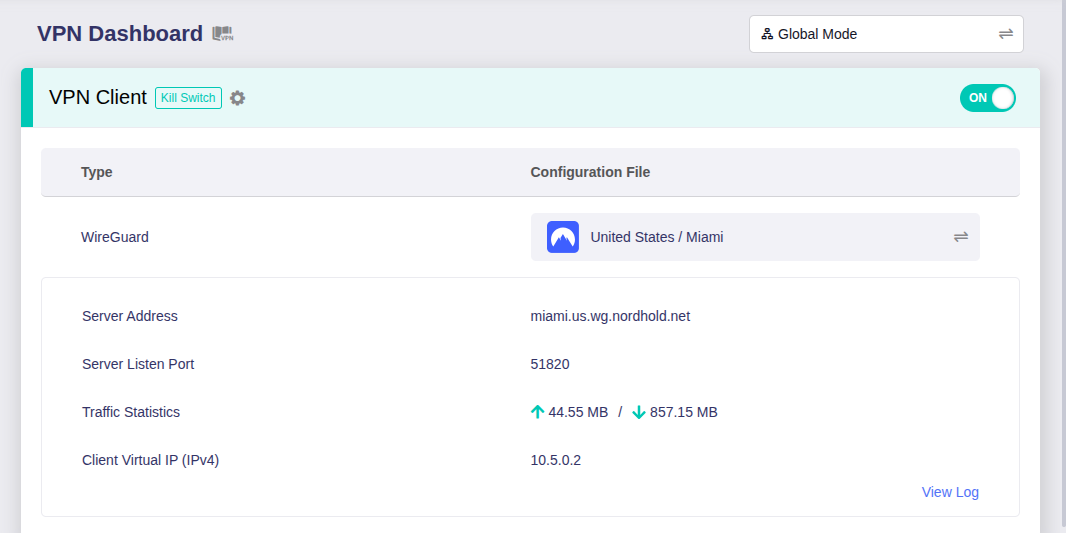
Task: Toggle the Kill Switch badge
Action: [x=188, y=98]
